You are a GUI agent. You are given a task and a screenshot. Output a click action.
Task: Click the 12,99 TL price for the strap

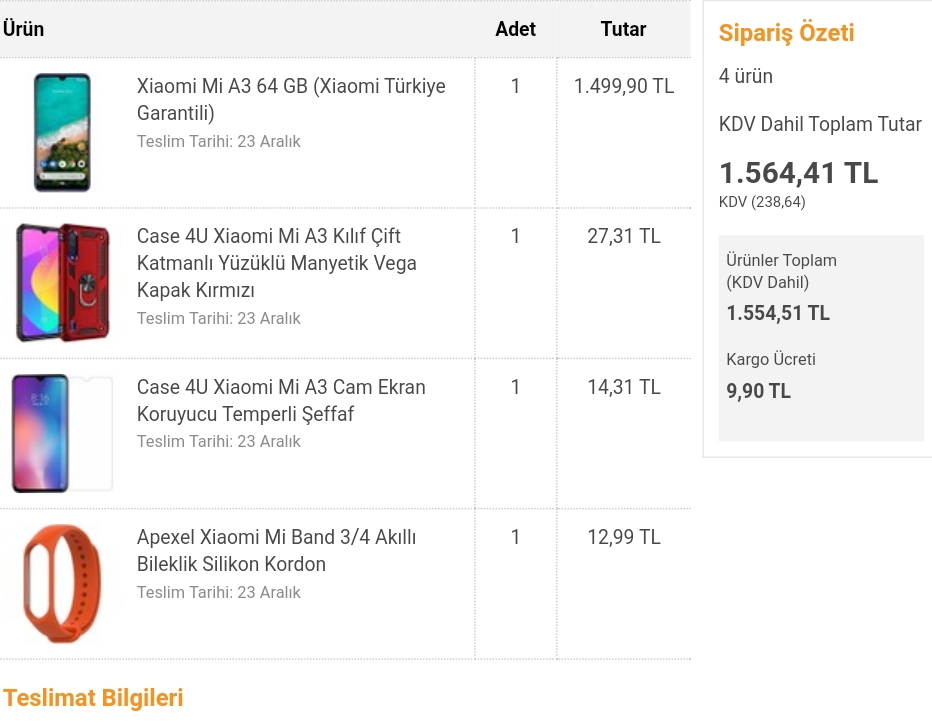click(624, 537)
